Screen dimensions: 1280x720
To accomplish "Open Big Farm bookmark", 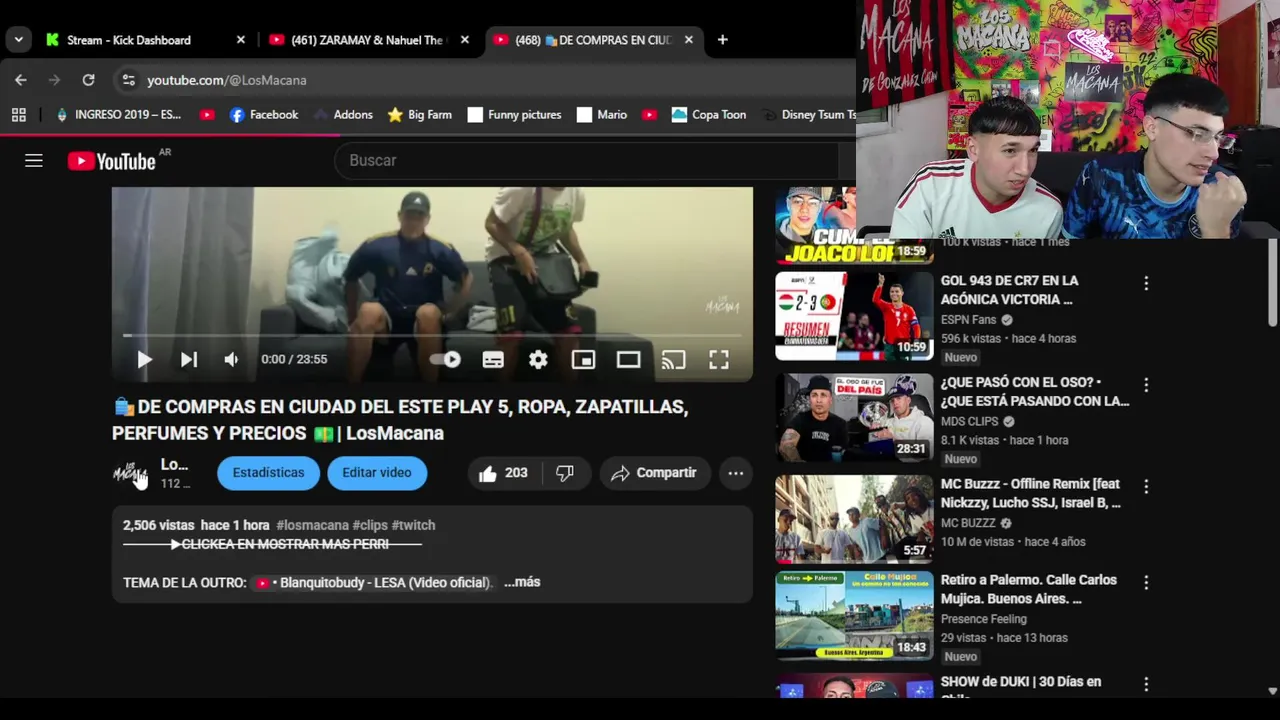I will [x=419, y=115].
